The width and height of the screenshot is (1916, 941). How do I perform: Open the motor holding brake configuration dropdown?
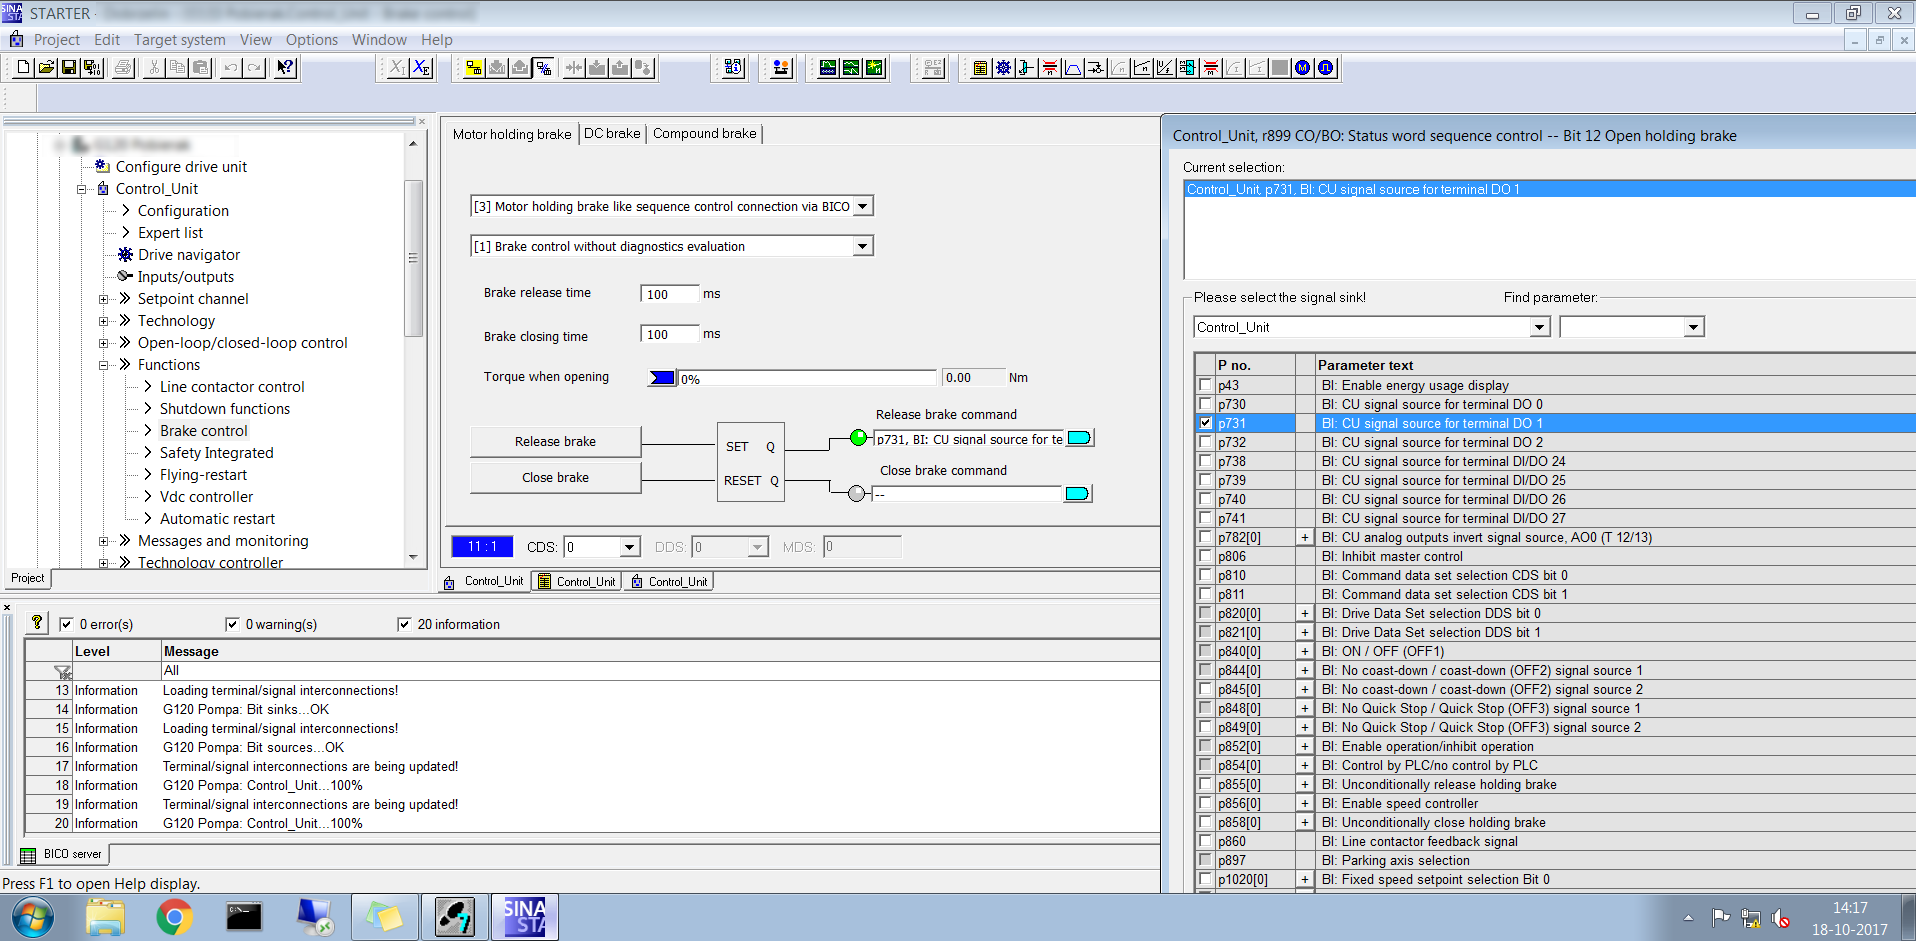(863, 206)
